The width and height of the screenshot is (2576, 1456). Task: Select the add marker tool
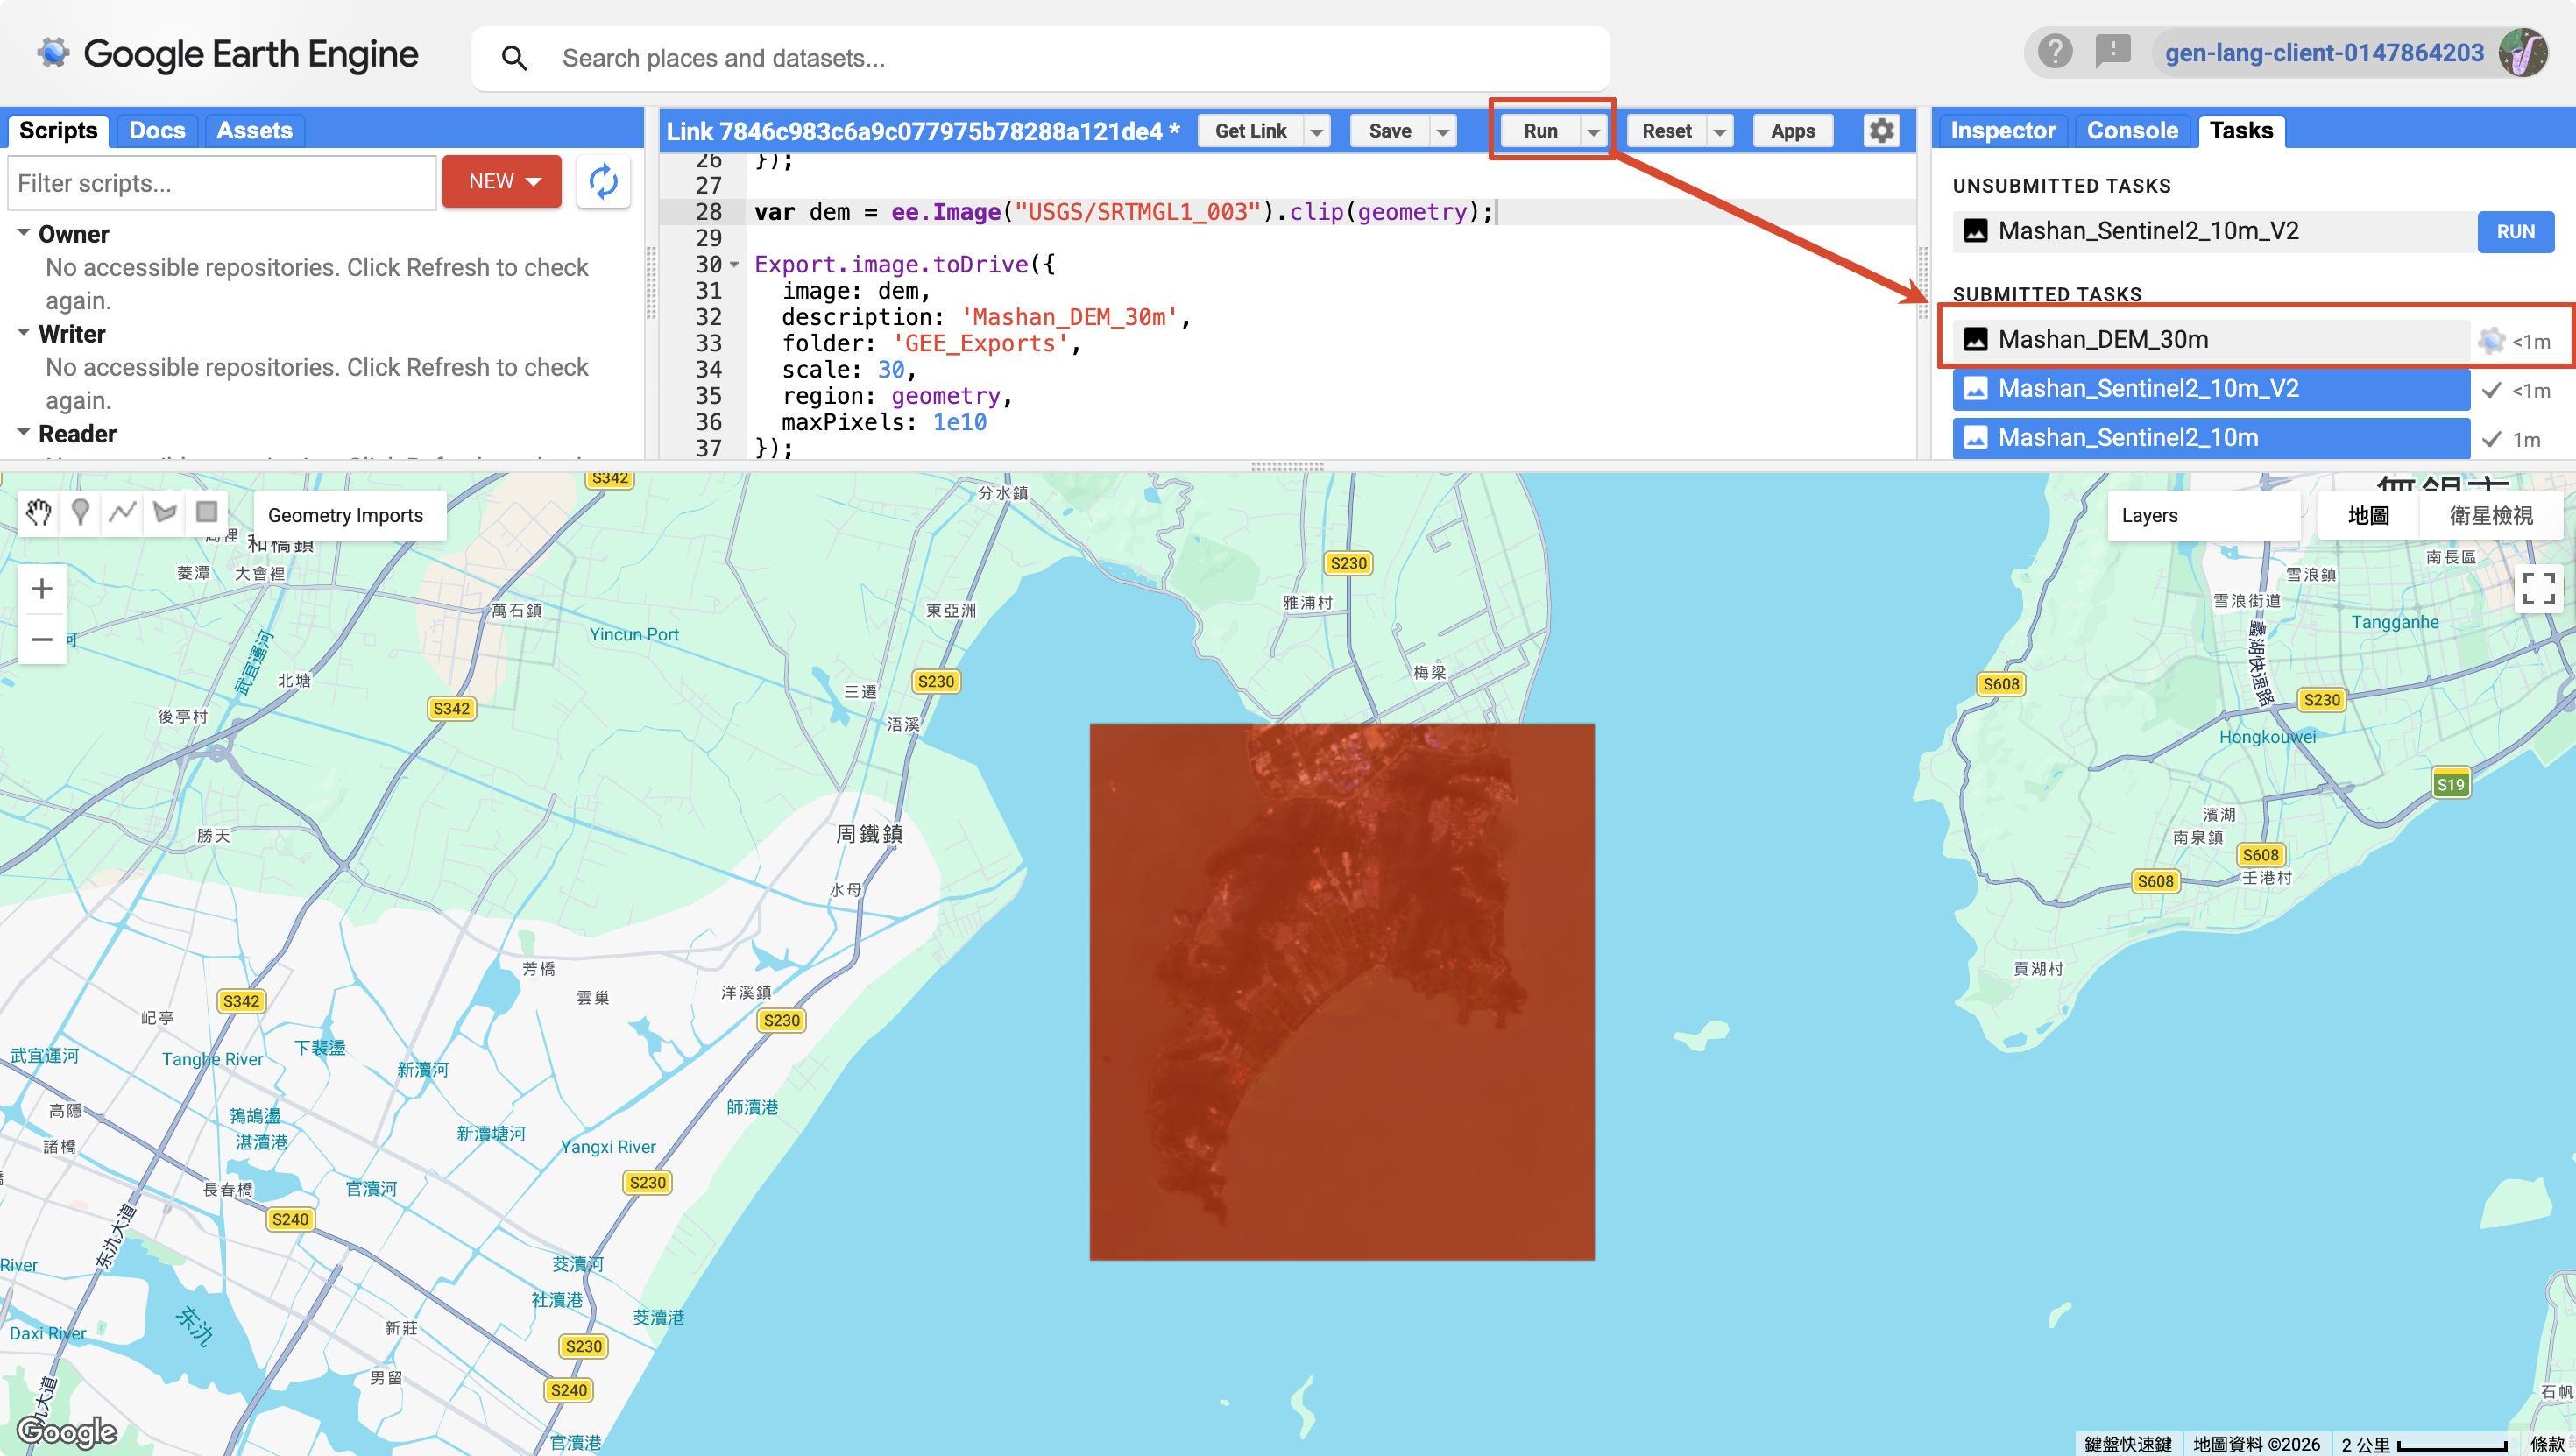(x=81, y=513)
